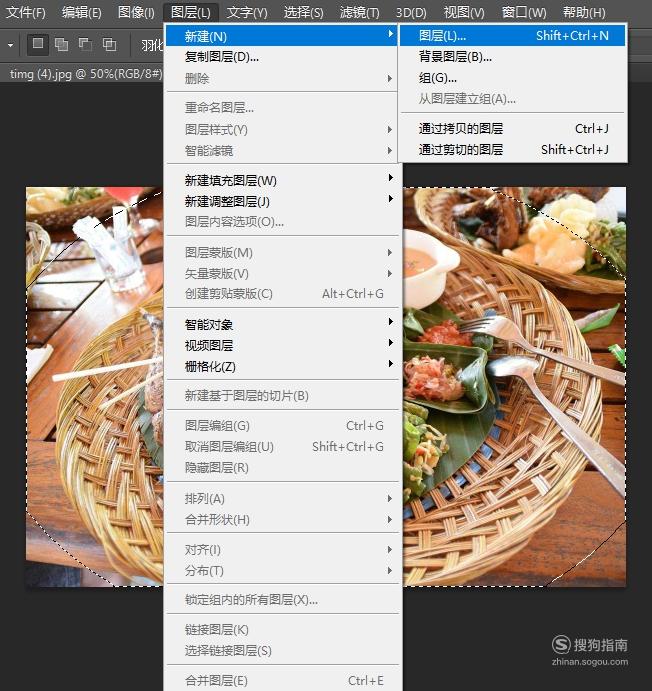Screen dimensions: 652x691
Task: Click the submenu arrow beside 新建填充图层(W)
Action: click(x=390, y=178)
